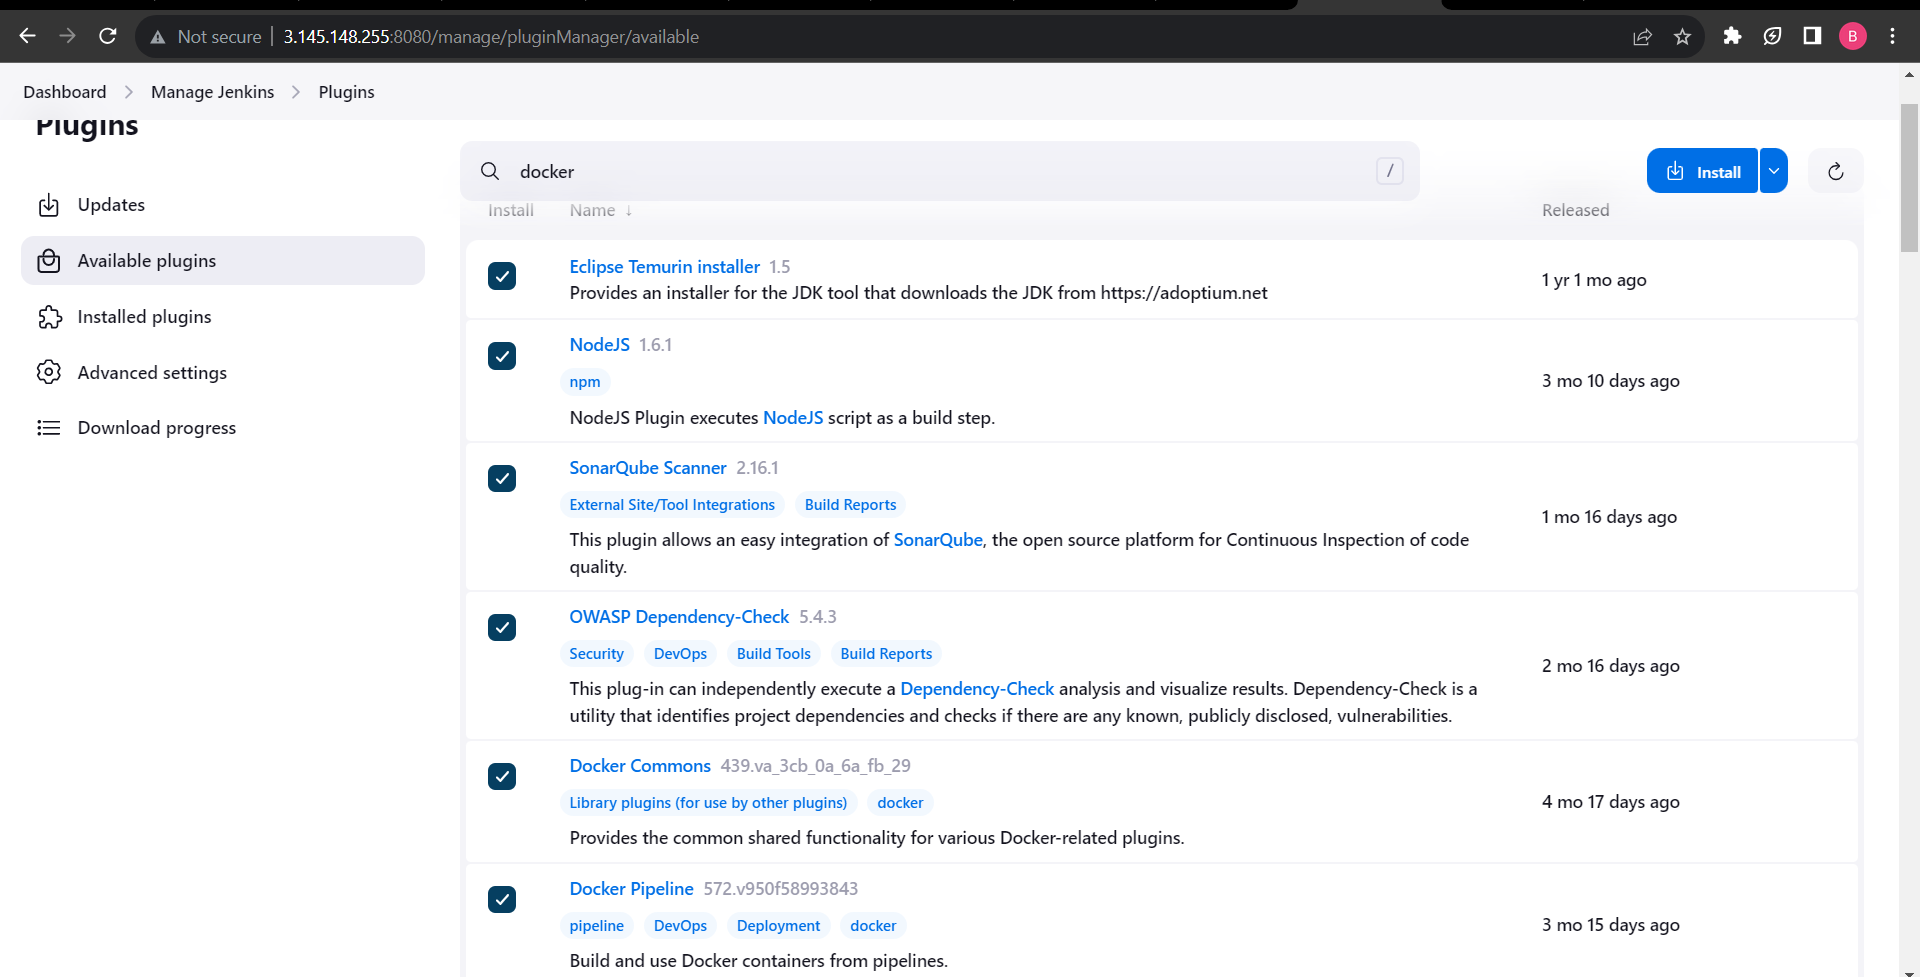1920x977 pixels.
Task: Click the search magnifier icon in plugin search
Action: (490, 171)
